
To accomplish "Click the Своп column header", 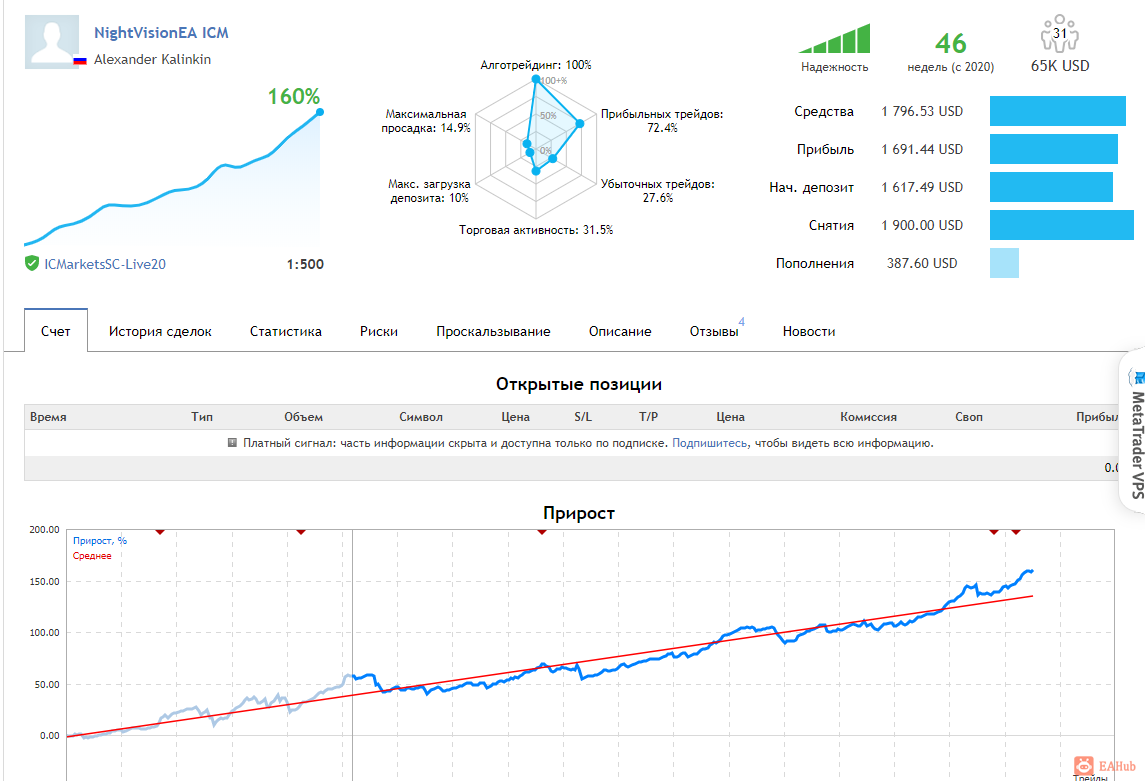I will pos(969,417).
